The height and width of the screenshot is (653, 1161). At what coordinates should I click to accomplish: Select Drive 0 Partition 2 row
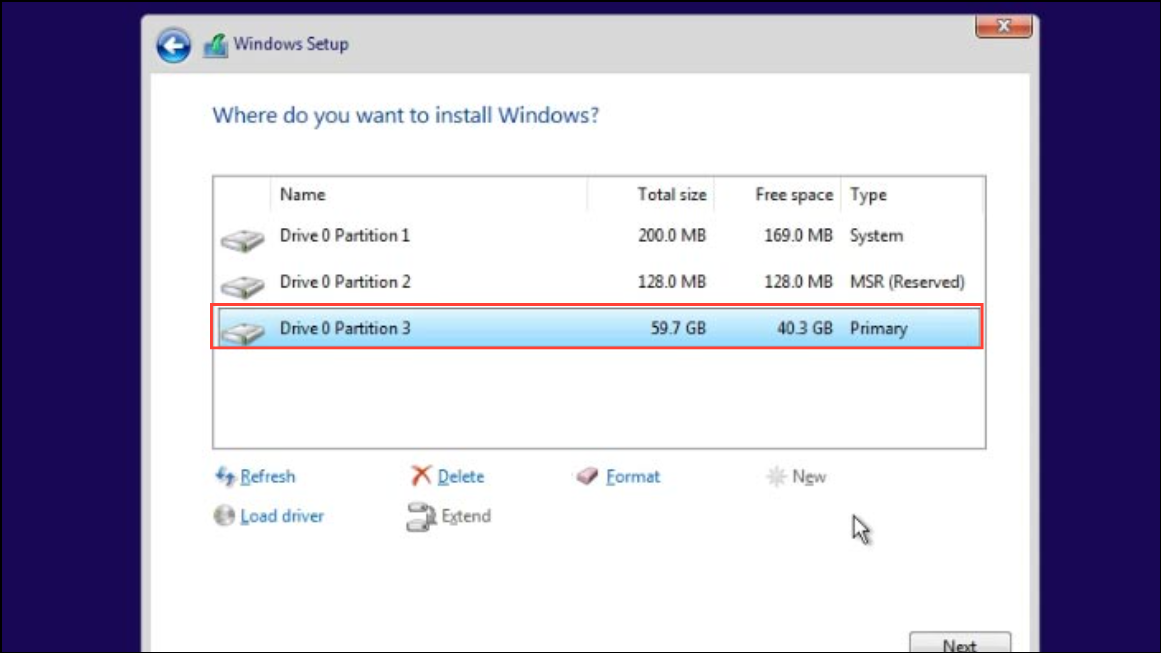598,282
